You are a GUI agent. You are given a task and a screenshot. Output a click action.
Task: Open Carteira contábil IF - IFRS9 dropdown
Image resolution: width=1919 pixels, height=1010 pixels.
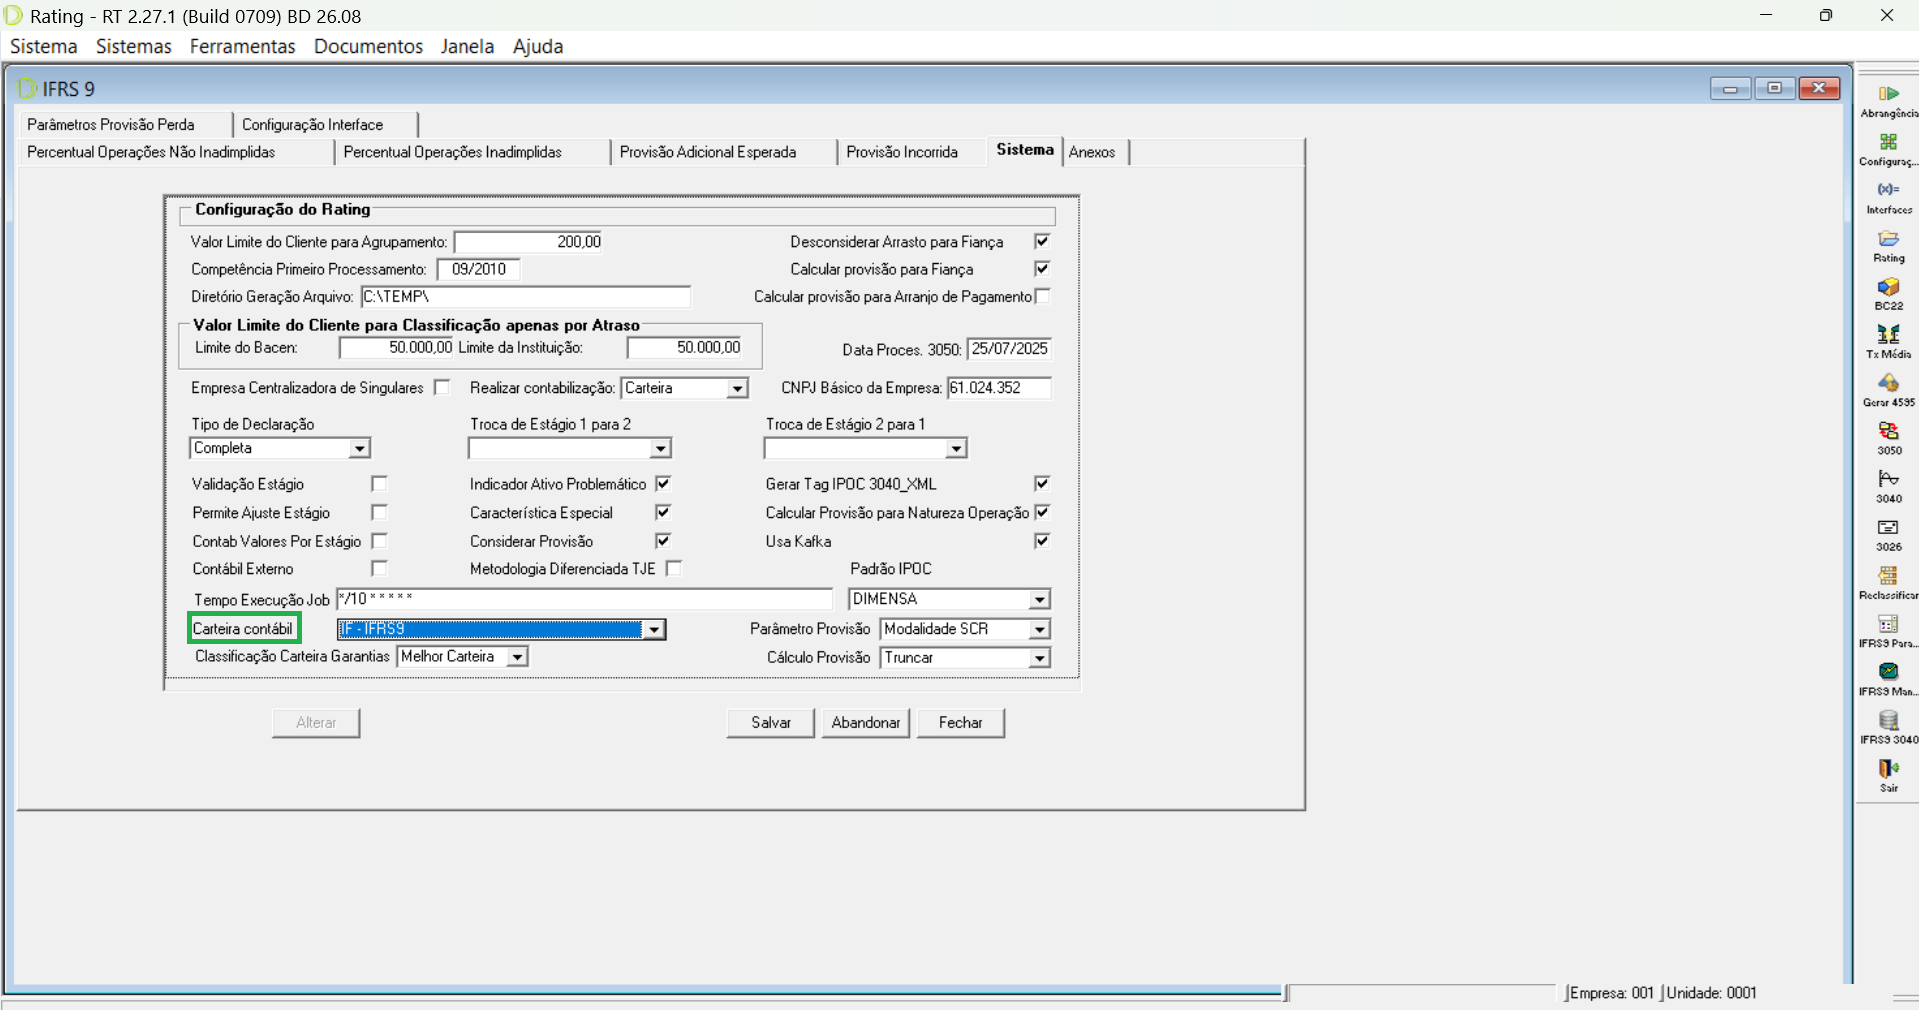click(x=654, y=629)
